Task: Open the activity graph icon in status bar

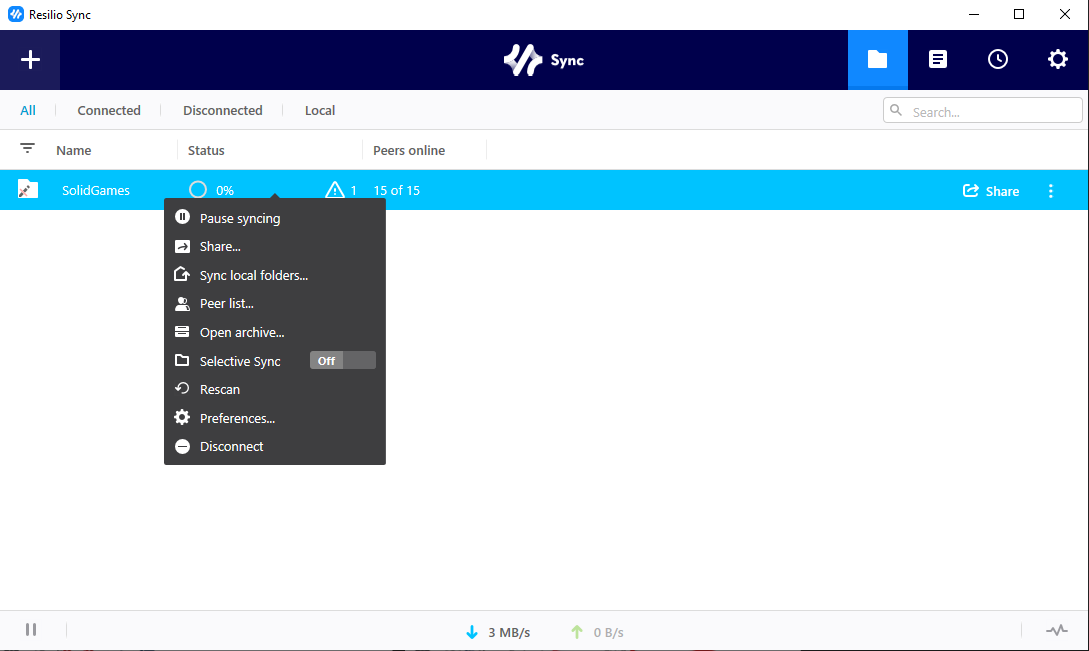Action: click(x=1057, y=630)
